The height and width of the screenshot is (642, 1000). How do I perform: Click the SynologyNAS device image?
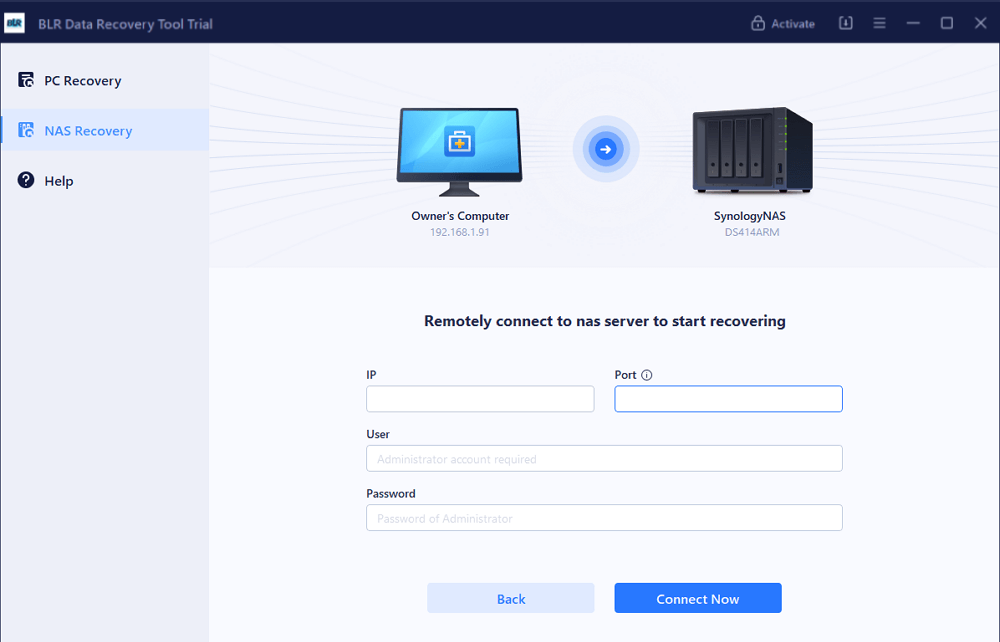pos(753,150)
